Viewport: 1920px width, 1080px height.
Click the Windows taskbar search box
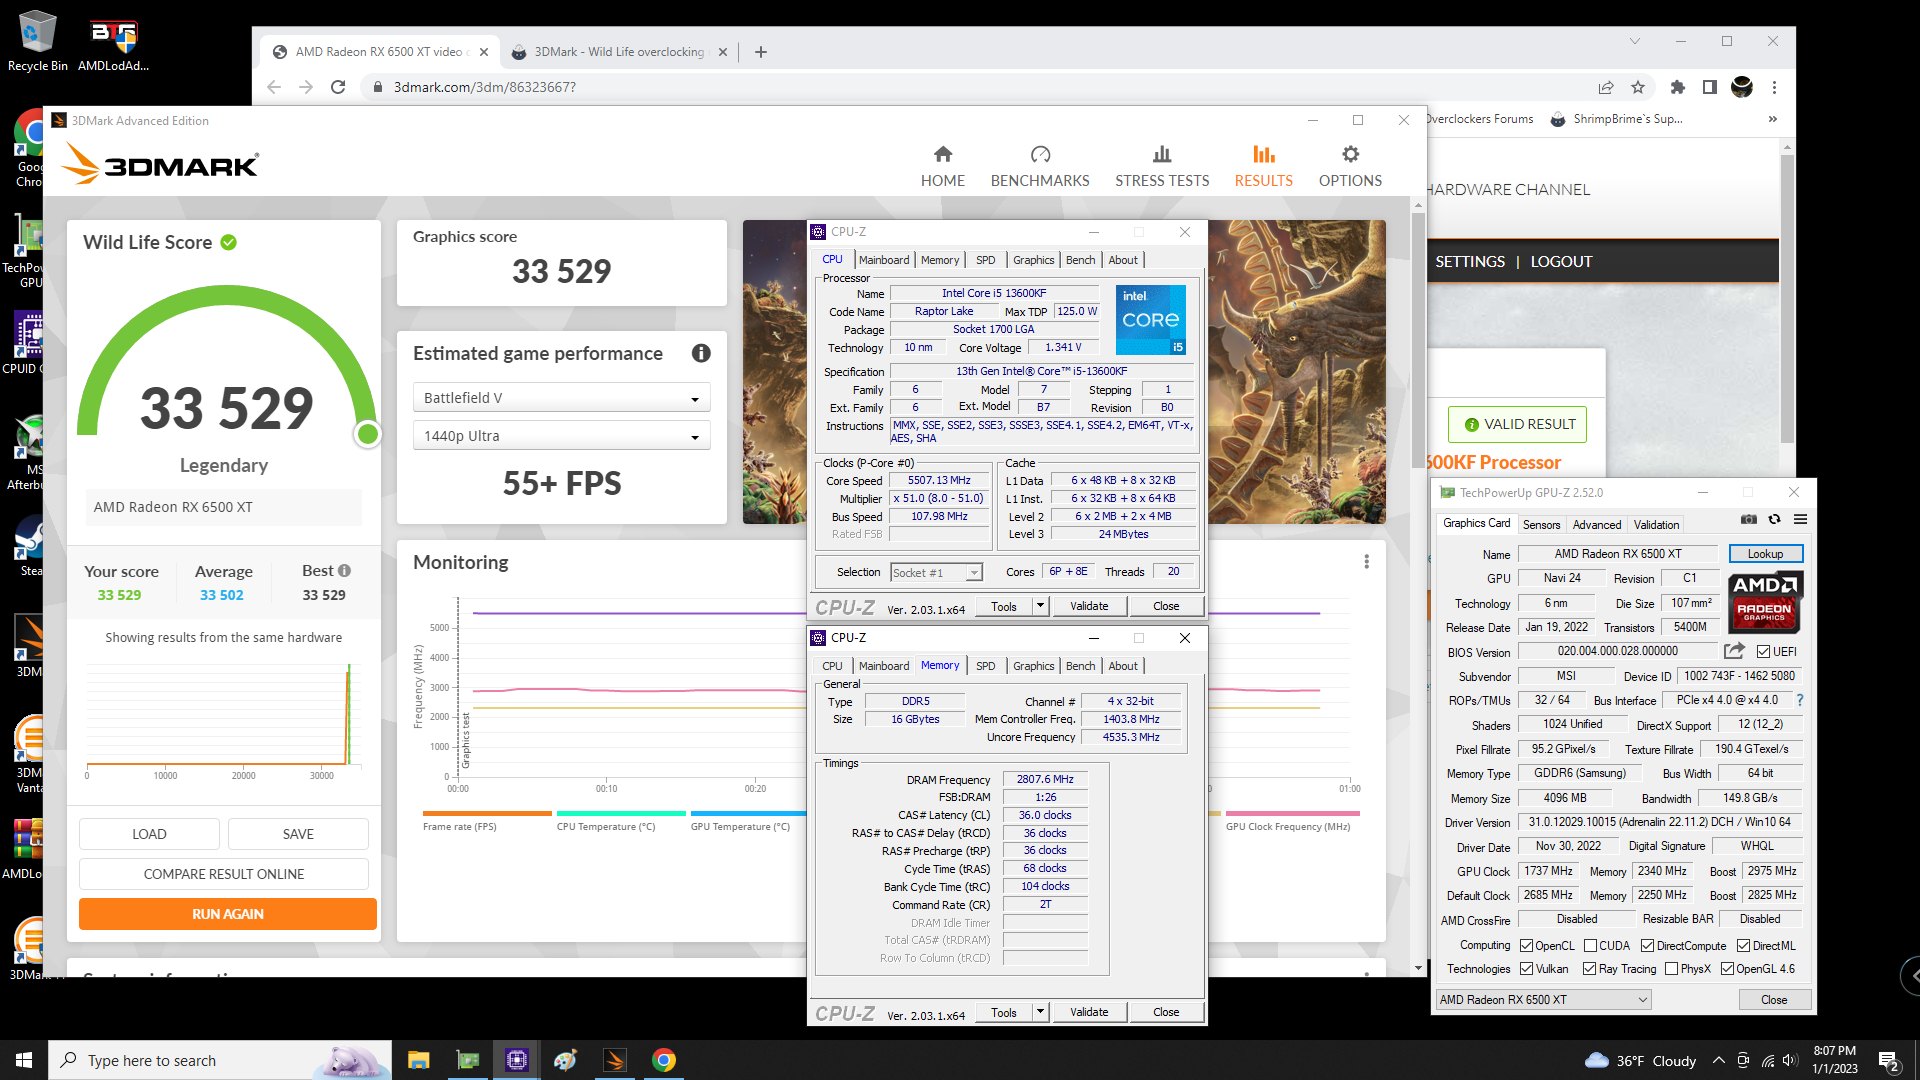coord(220,1060)
